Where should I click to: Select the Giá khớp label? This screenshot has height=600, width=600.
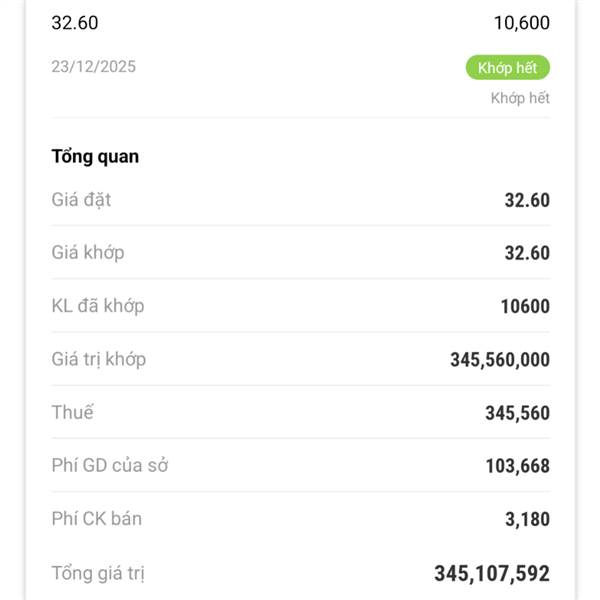point(88,253)
